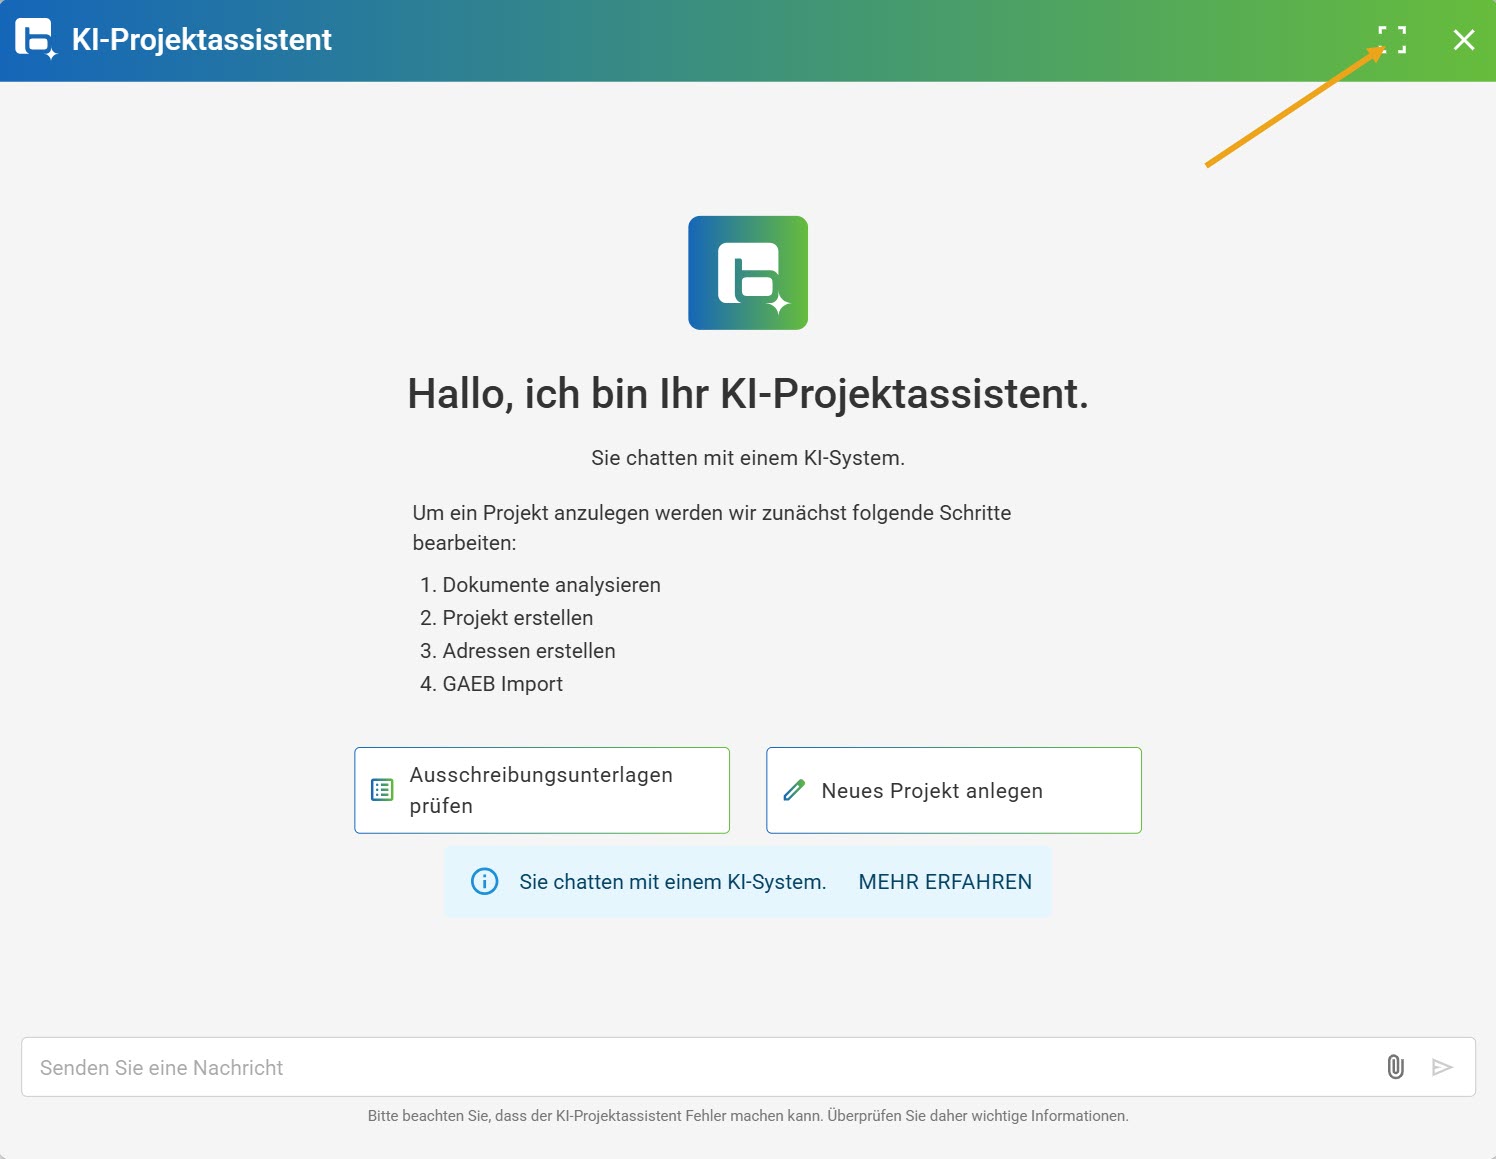Click the header title 'KI-Projektassistent'
1496x1159 pixels.
click(202, 40)
